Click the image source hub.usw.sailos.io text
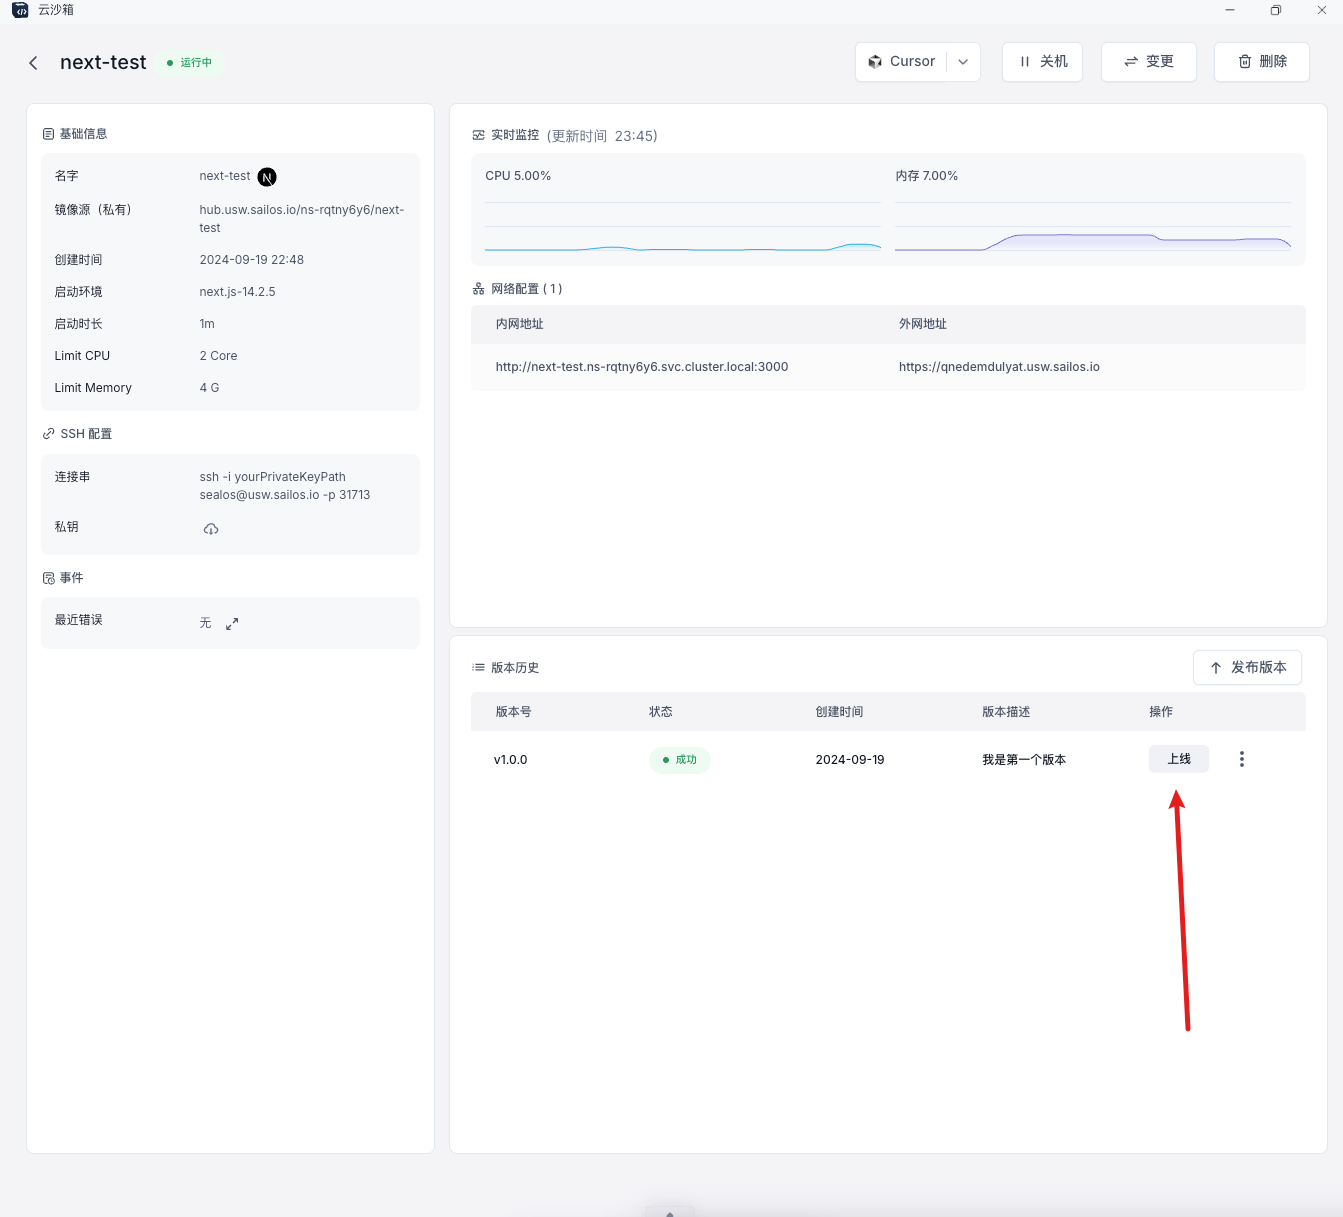This screenshot has width=1343, height=1217. (x=302, y=219)
